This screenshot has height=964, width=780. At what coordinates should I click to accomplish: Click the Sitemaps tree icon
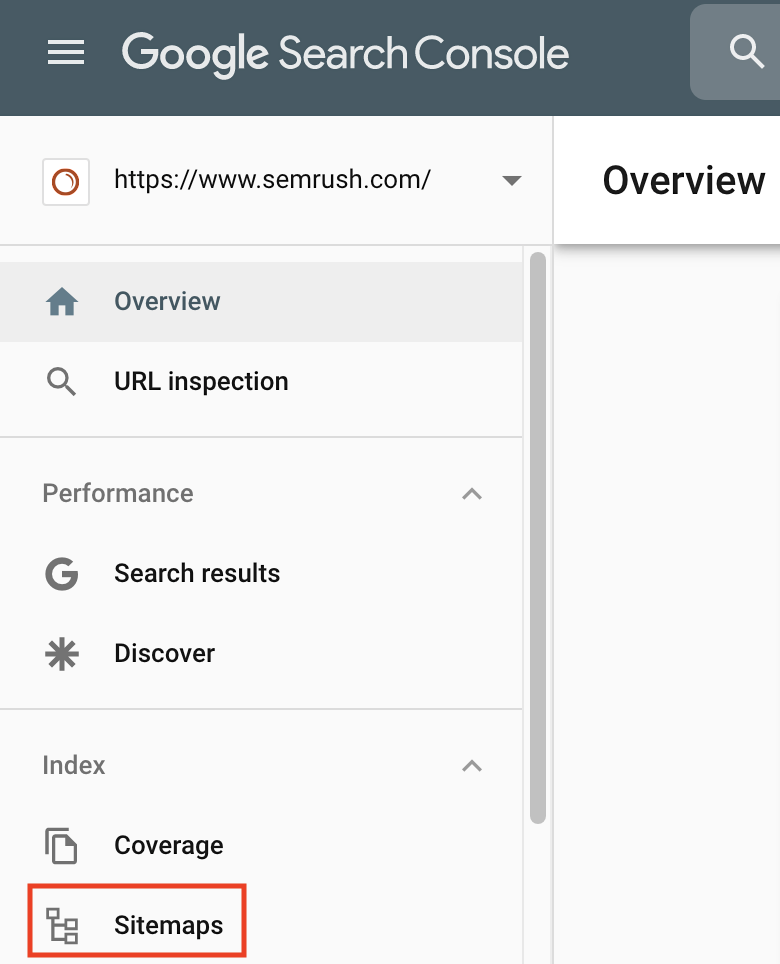tap(62, 925)
